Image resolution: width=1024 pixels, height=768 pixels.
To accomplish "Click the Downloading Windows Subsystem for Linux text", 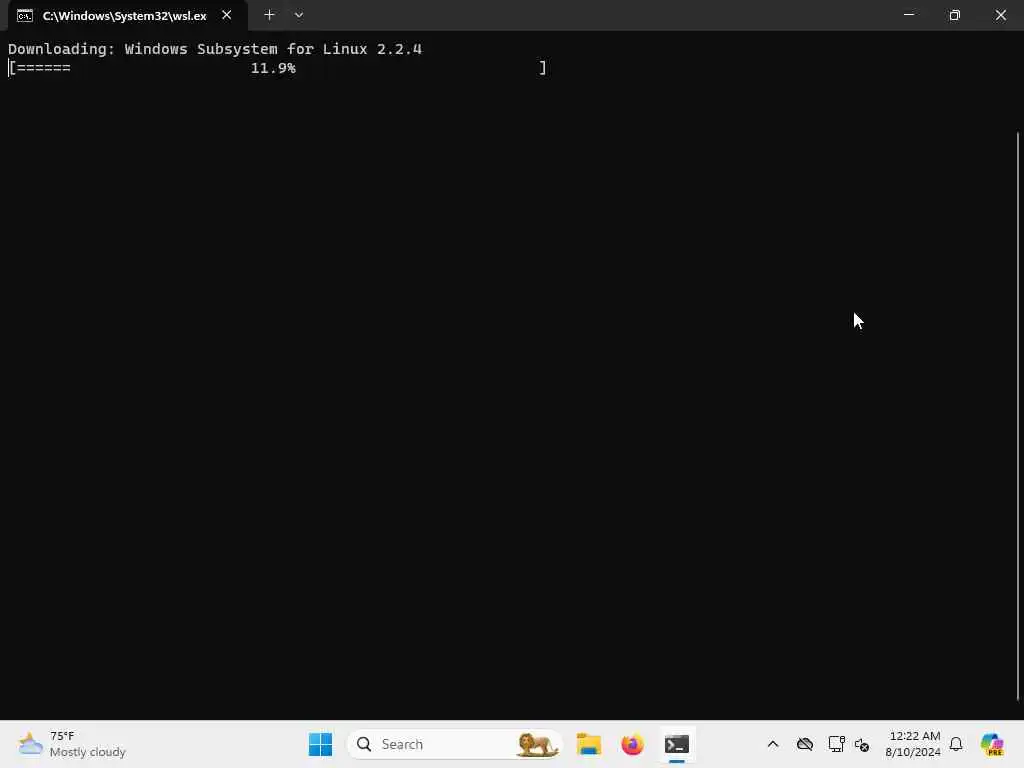I will 215,49.
